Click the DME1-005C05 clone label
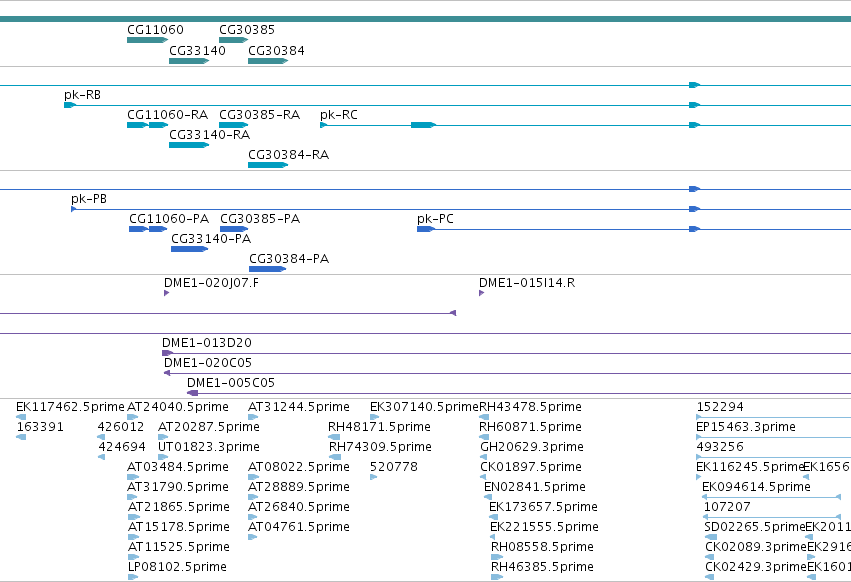851x582 pixels. (231, 383)
